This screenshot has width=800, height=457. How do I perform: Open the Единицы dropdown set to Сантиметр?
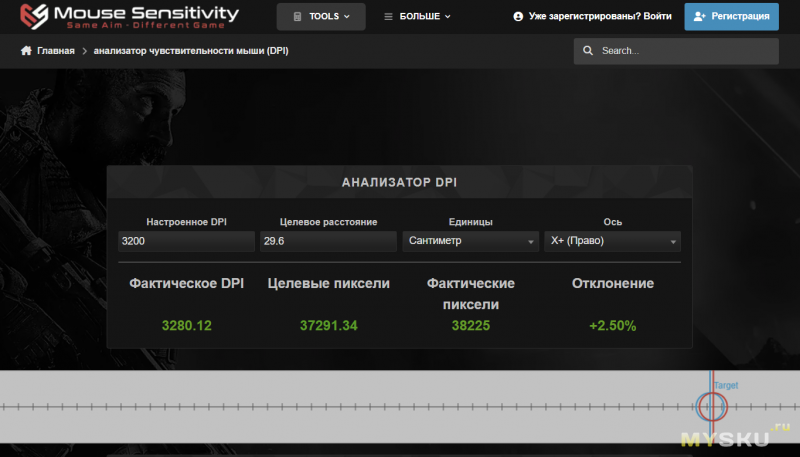tap(471, 241)
